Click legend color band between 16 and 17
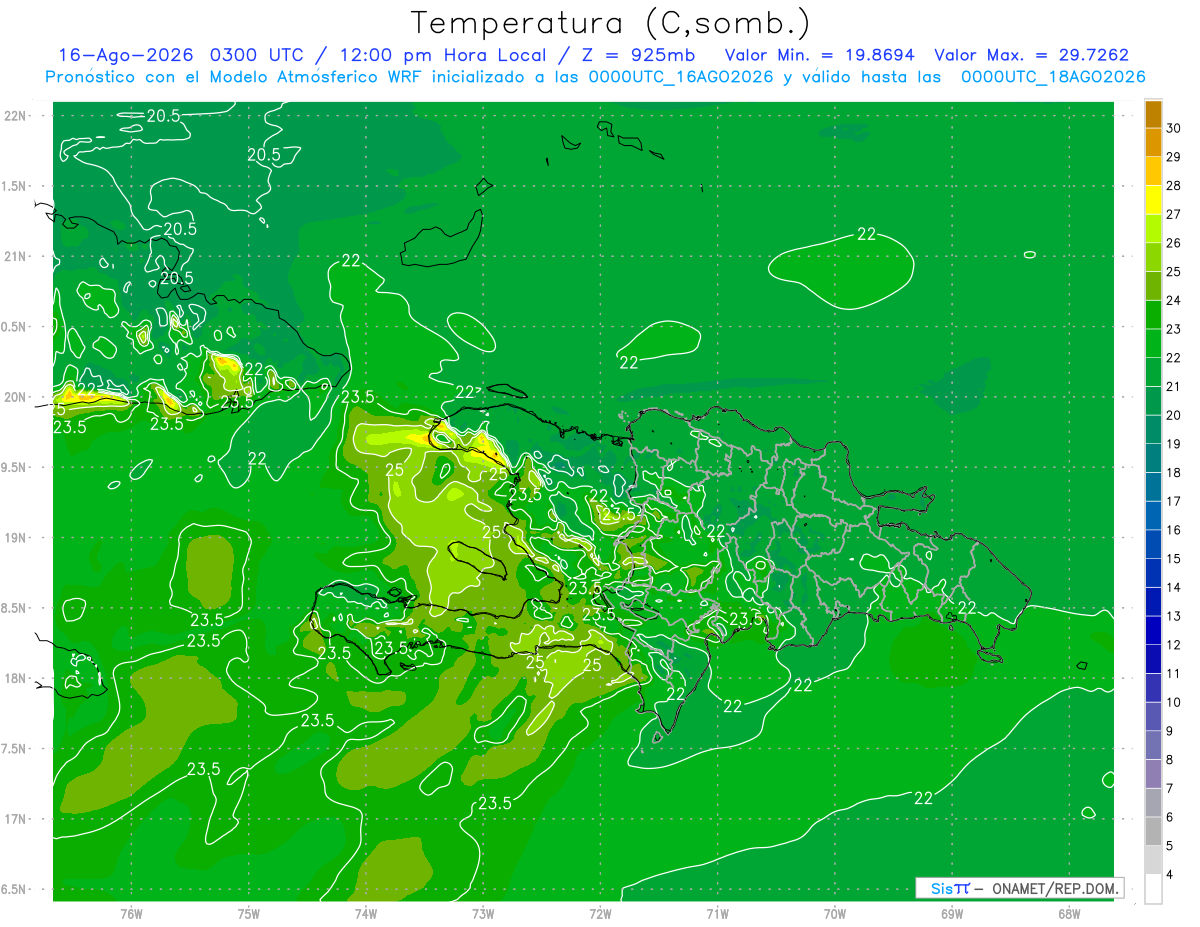Image resolution: width=1200 pixels, height=927 pixels. click(x=1153, y=515)
